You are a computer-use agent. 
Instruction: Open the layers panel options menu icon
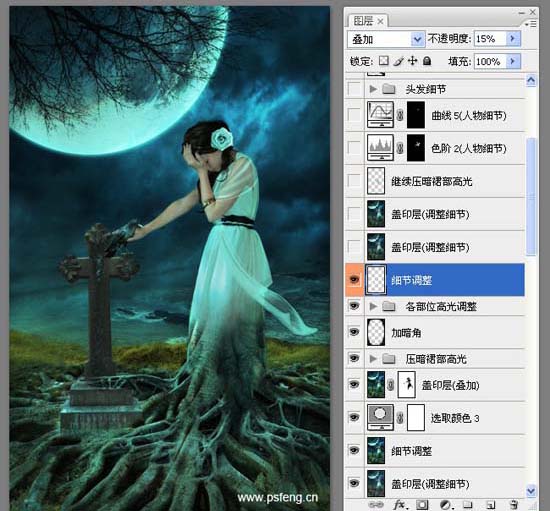point(531,24)
